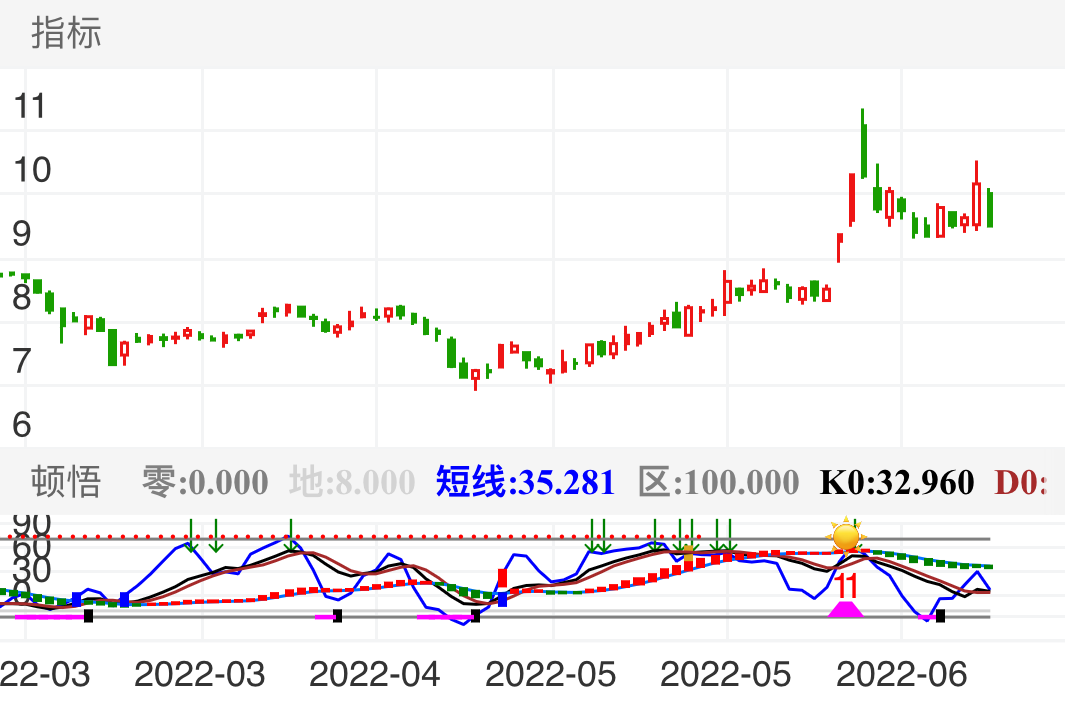Click the 区:100.000 legend value
The width and height of the screenshot is (1065, 708).
pyautogui.click(x=716, y=482)
